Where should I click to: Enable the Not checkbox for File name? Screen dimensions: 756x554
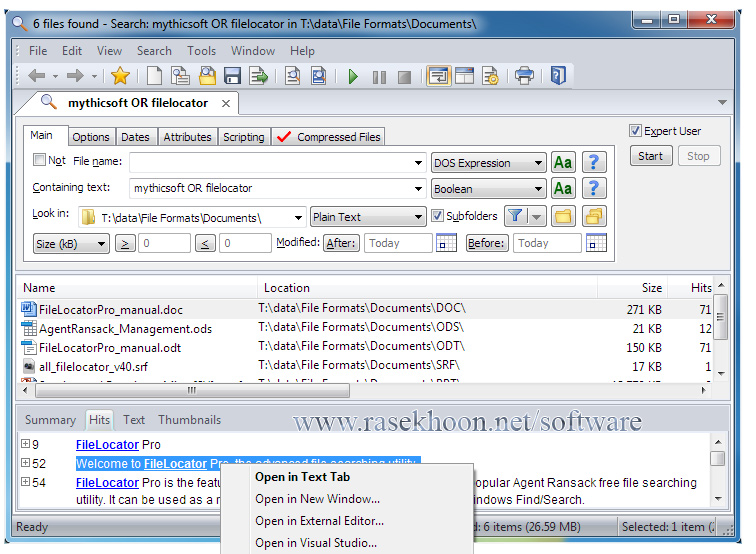[39, 160]
